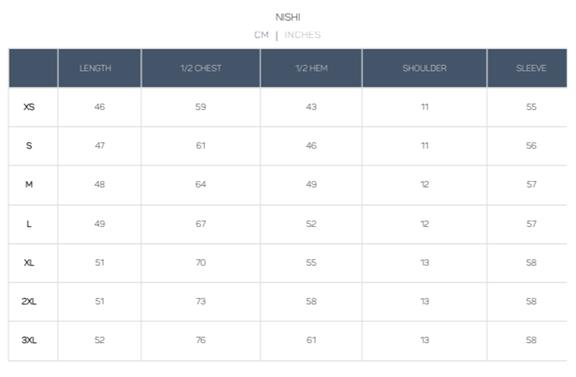Select the L size row label
The width and height of the screenshot is (576, 377).
tap(29, 224)
